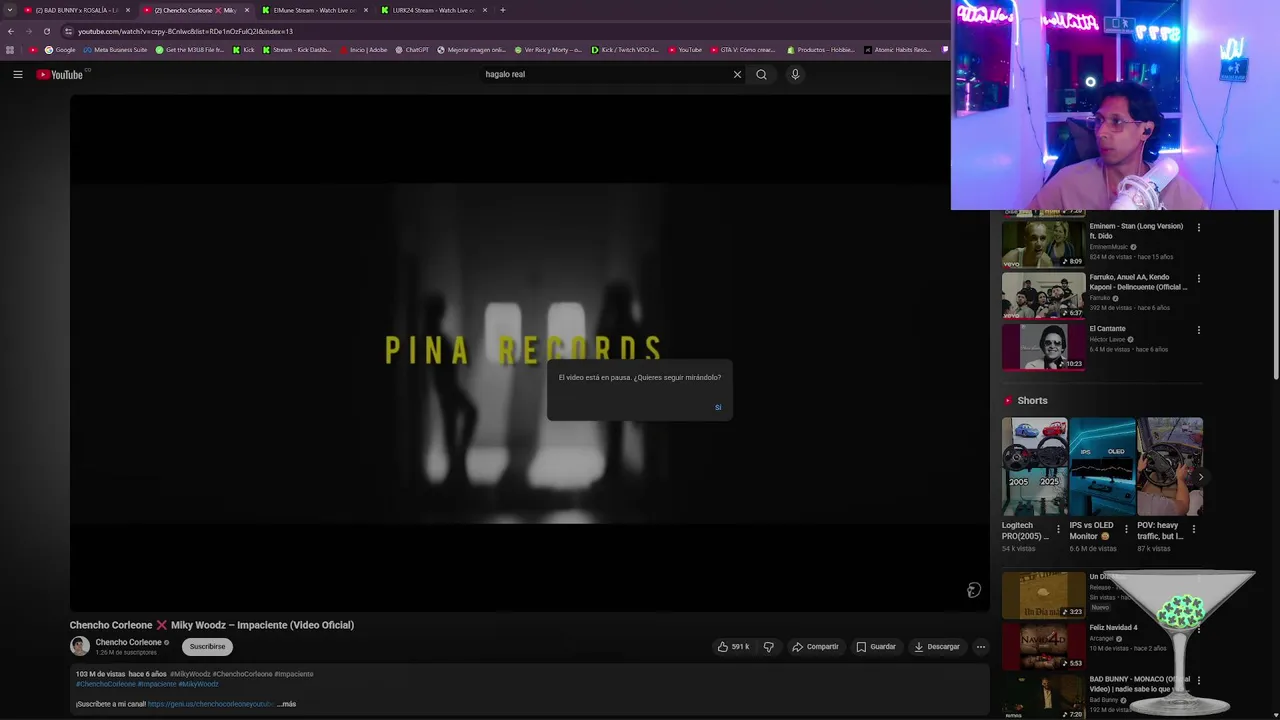Open options for El Cantante video
1280x720 pixels.
point(1198,330)
